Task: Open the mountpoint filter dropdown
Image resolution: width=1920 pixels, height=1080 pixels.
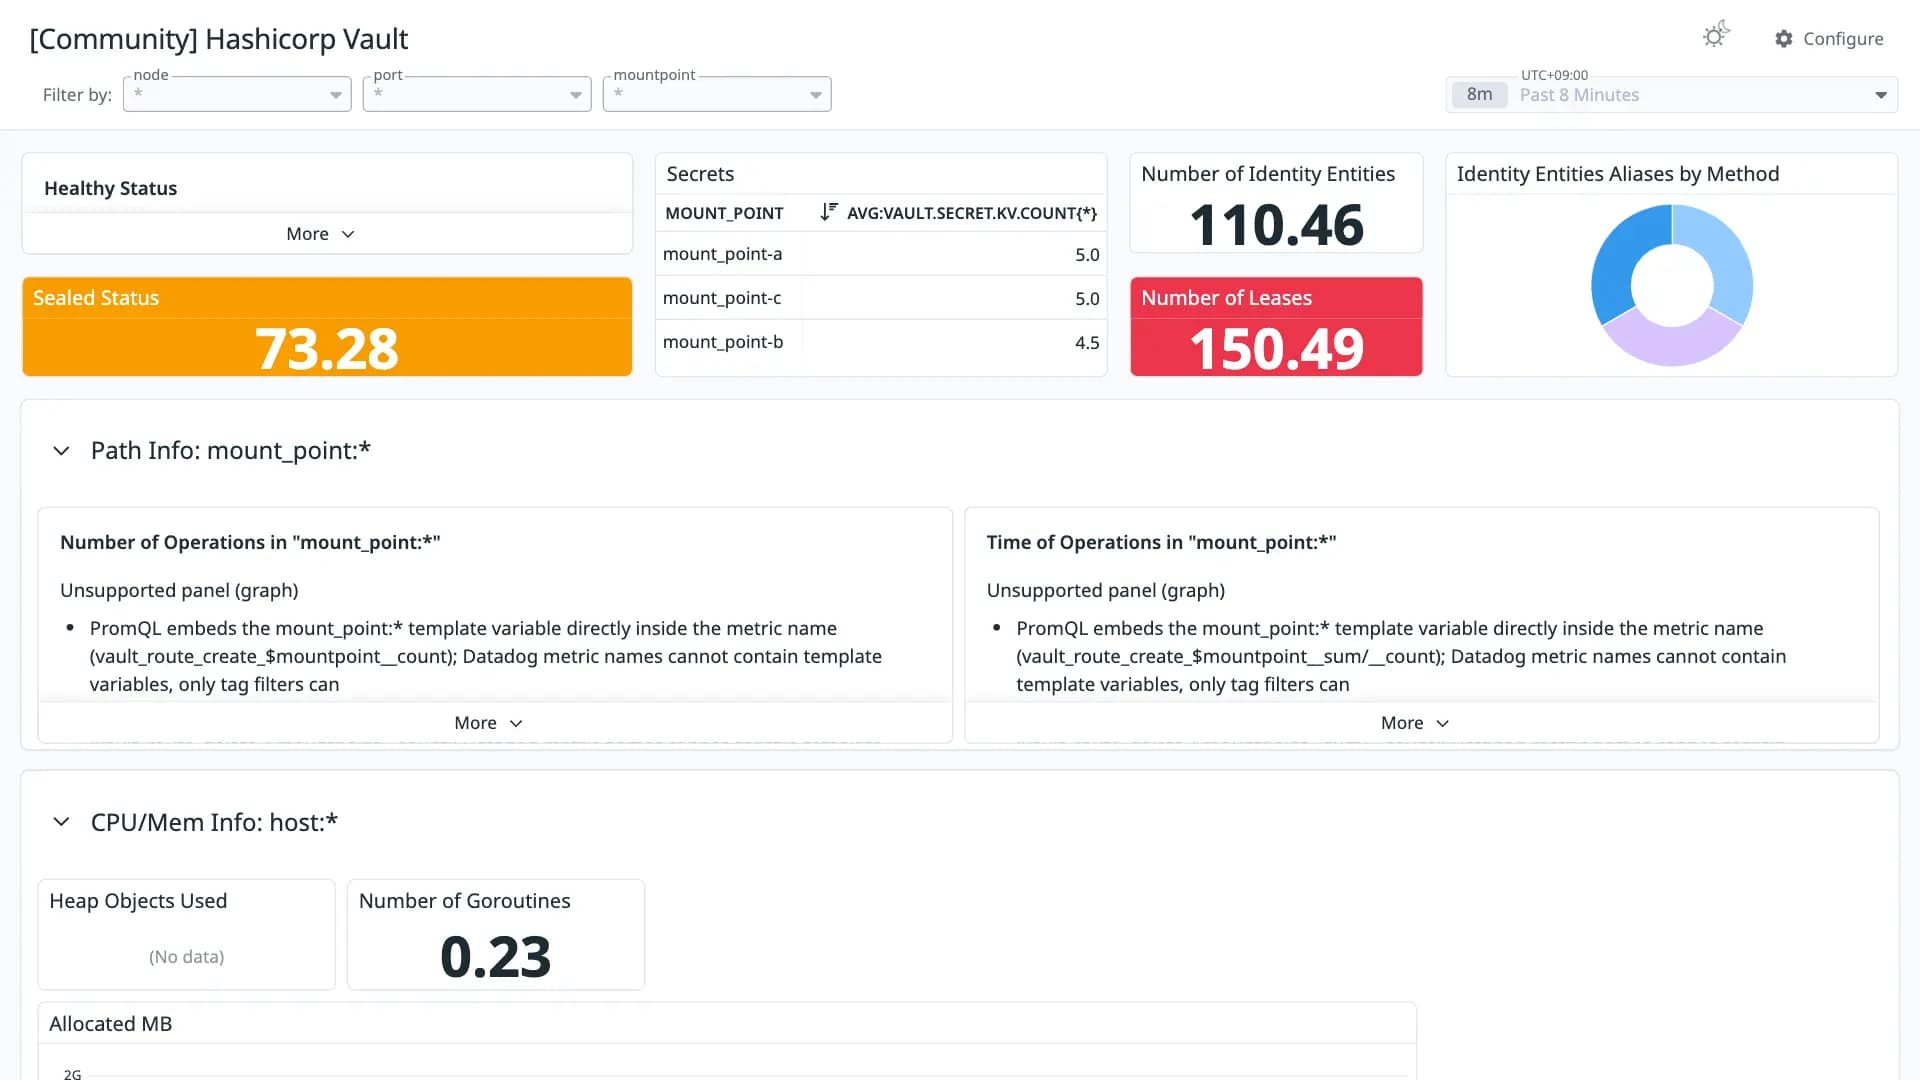Action: tap(717, 94)
